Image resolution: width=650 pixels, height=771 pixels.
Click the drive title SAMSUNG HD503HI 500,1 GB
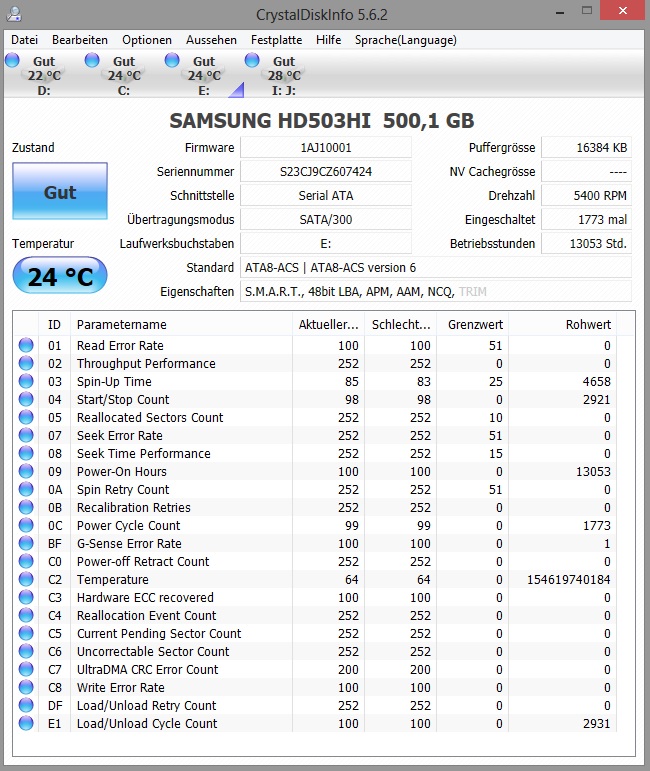322,121
